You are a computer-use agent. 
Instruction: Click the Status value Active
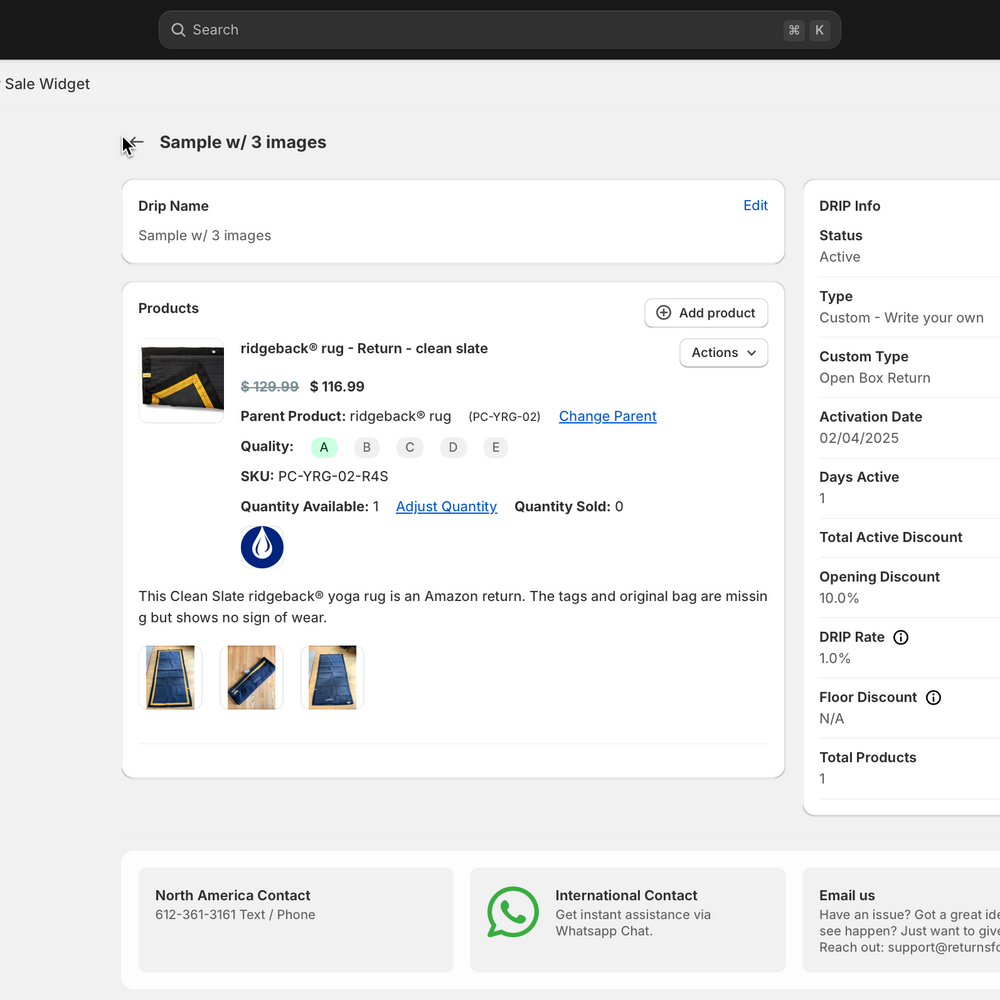pyautogui.click(x=840, y=257)
